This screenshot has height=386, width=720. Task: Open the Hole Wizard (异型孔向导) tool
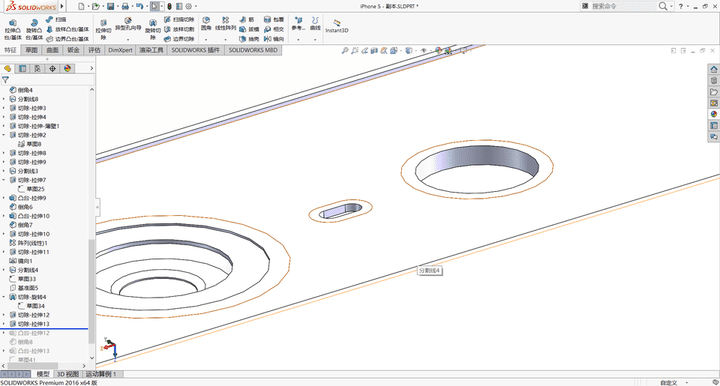pos(128,24)
